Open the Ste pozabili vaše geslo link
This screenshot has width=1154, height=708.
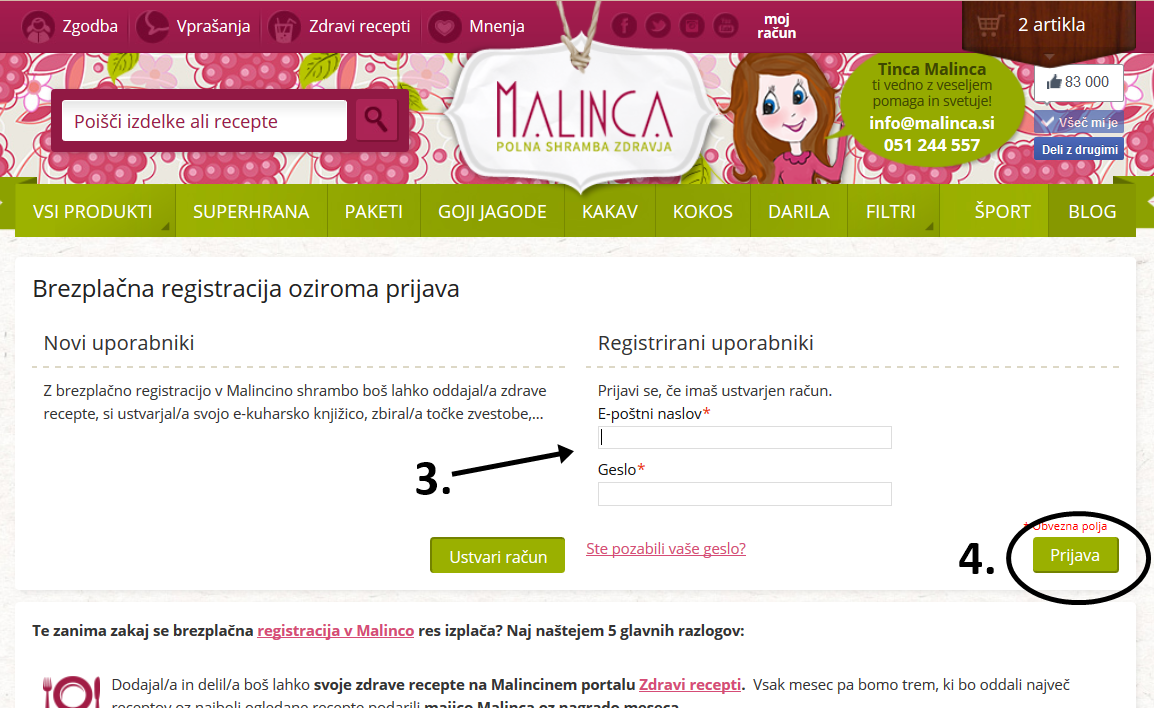click(666, 548)
